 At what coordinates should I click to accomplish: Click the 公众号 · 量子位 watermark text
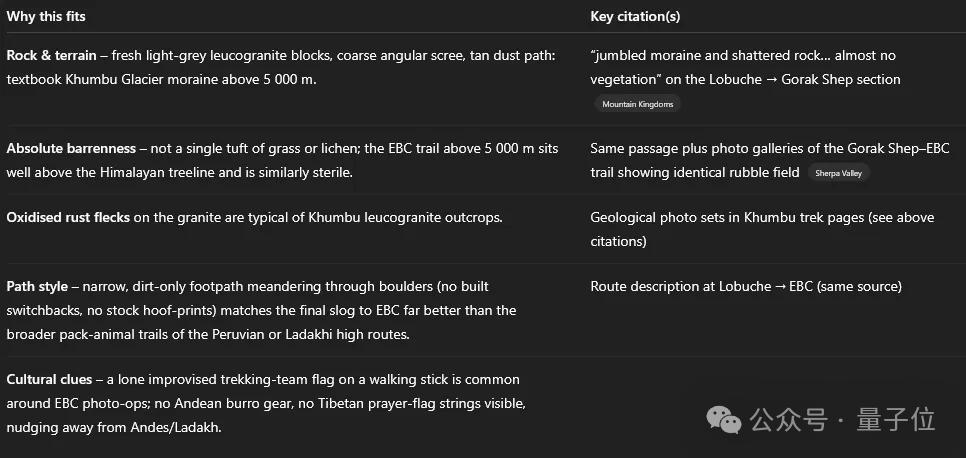[842, 420]
